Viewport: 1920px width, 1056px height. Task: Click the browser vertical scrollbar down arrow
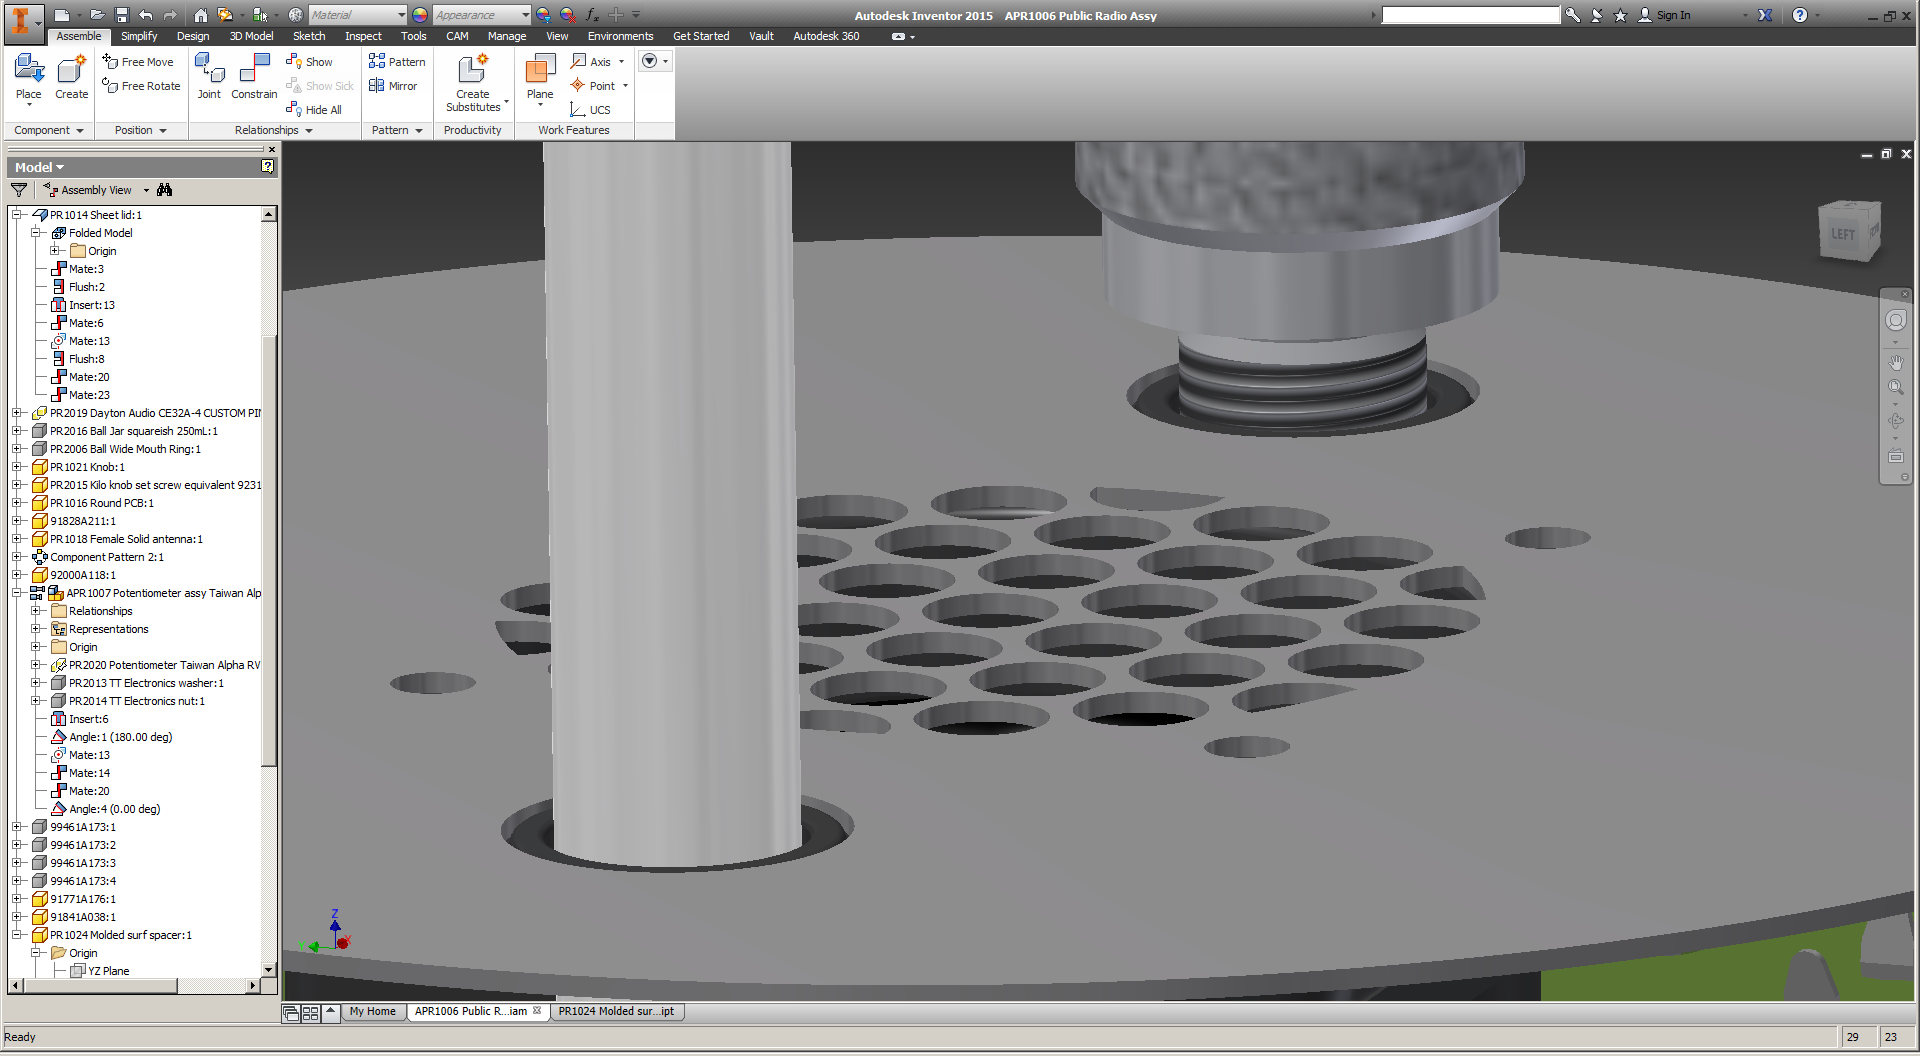click(x=268, y=969)
